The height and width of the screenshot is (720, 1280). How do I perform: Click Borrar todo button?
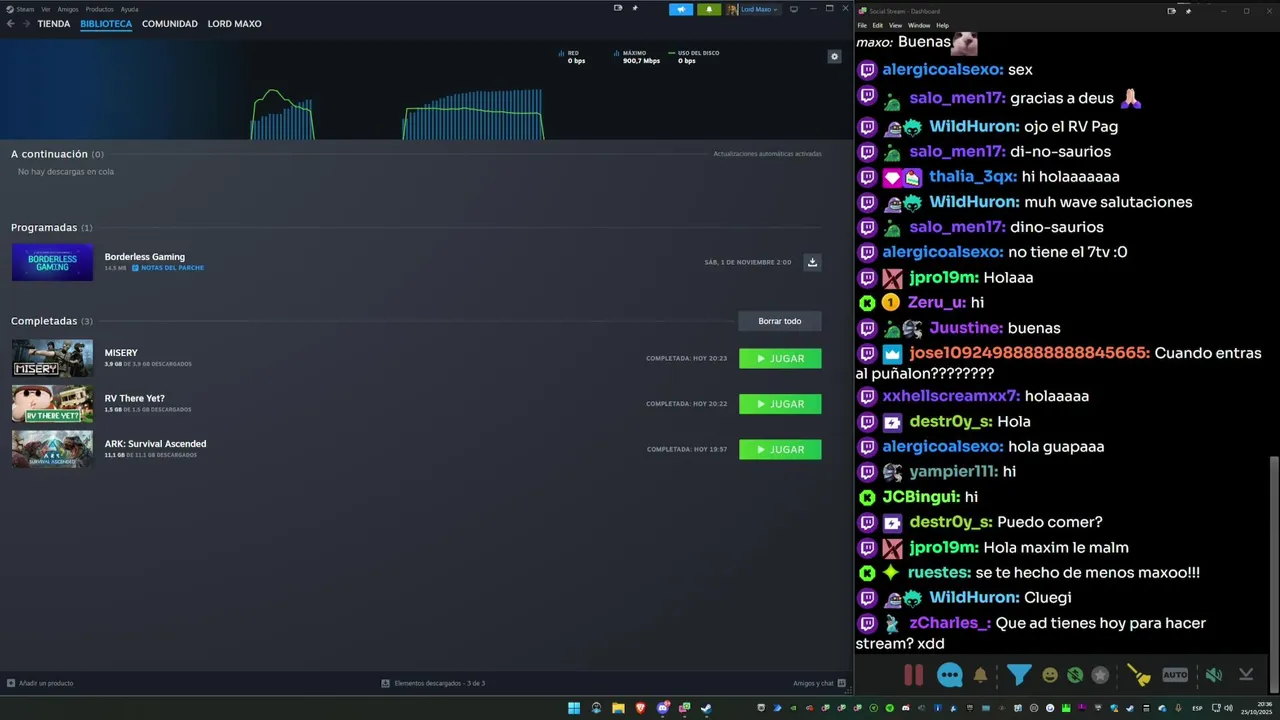click(x=780, y=321)
